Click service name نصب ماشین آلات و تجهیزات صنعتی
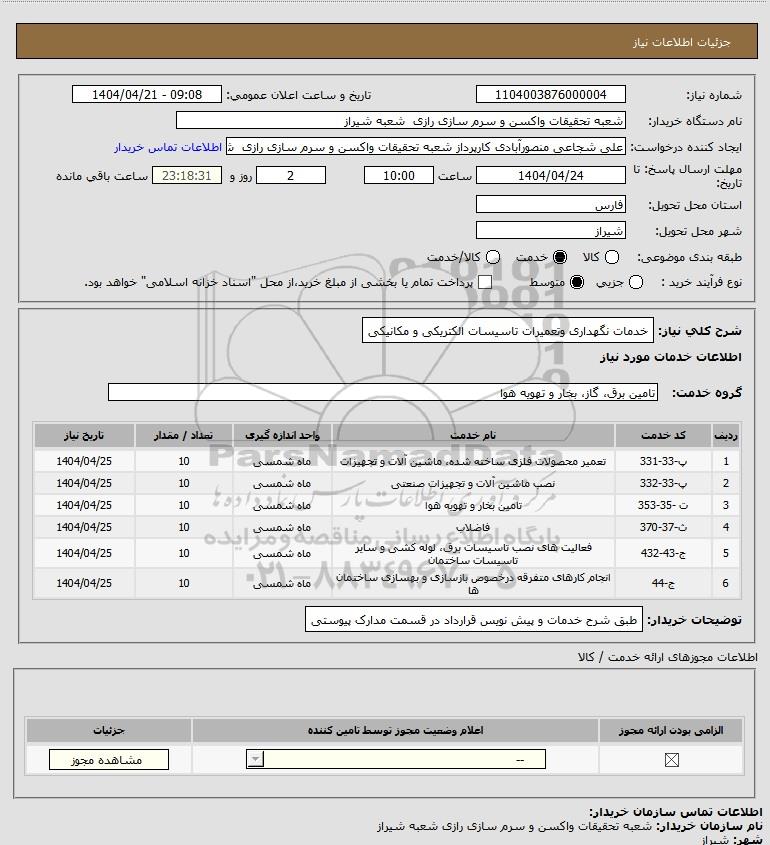Viewport: 770px width, 845px height. pos(473,484)
